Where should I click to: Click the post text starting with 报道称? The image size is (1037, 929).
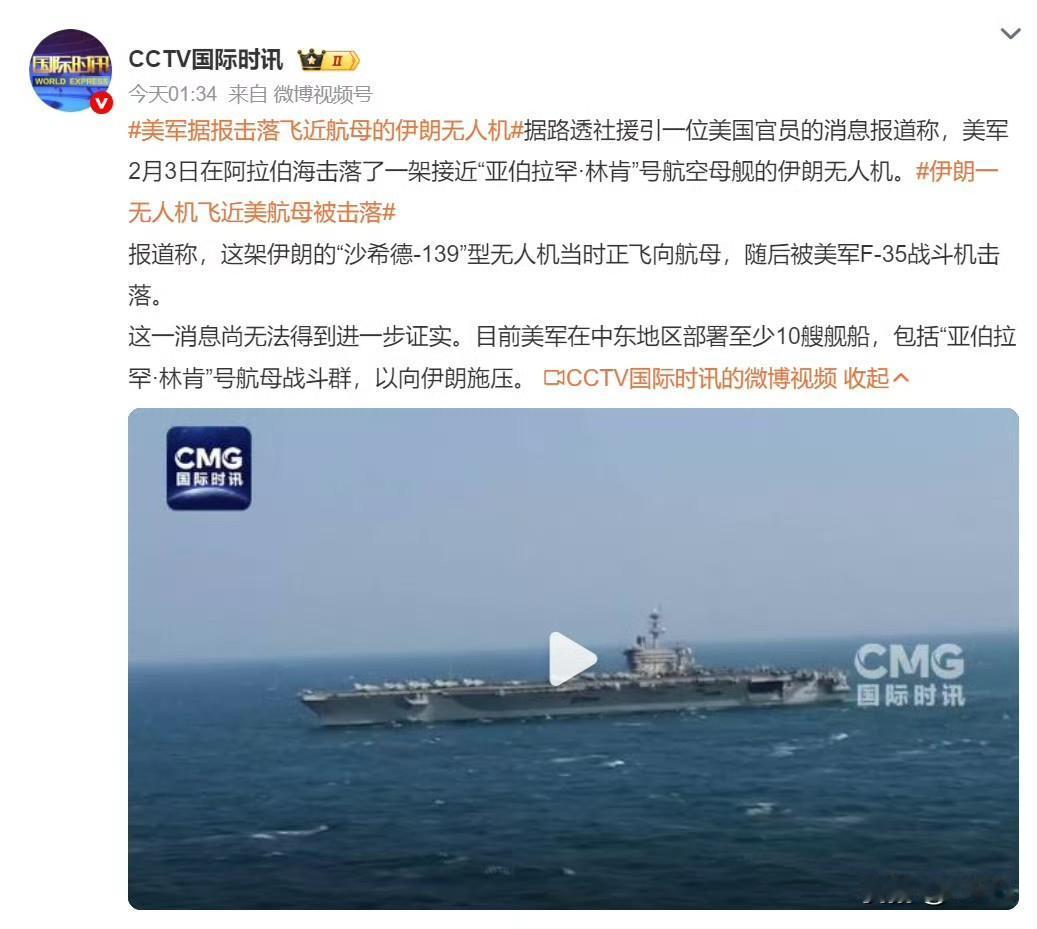click(x=563, y=274)
